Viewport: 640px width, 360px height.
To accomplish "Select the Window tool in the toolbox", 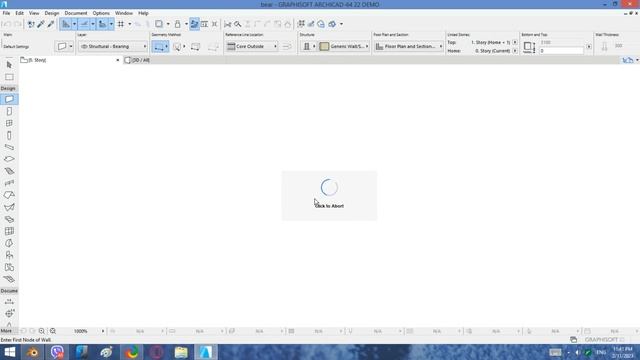I will pyautogui.click(x=9, y=123).
